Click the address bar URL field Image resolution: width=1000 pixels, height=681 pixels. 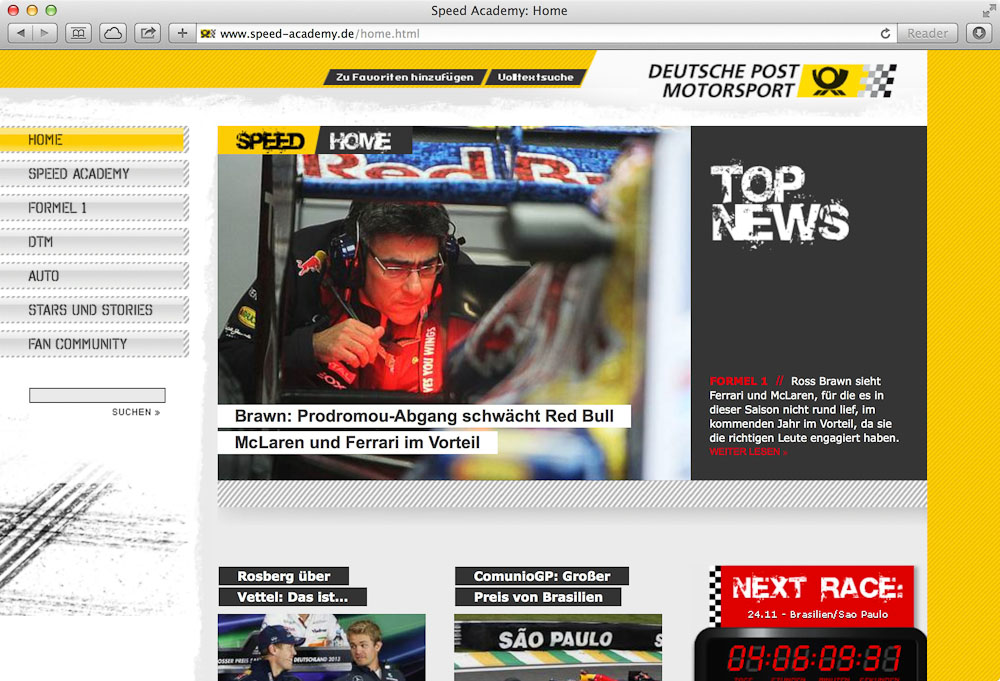pos(546,33)
